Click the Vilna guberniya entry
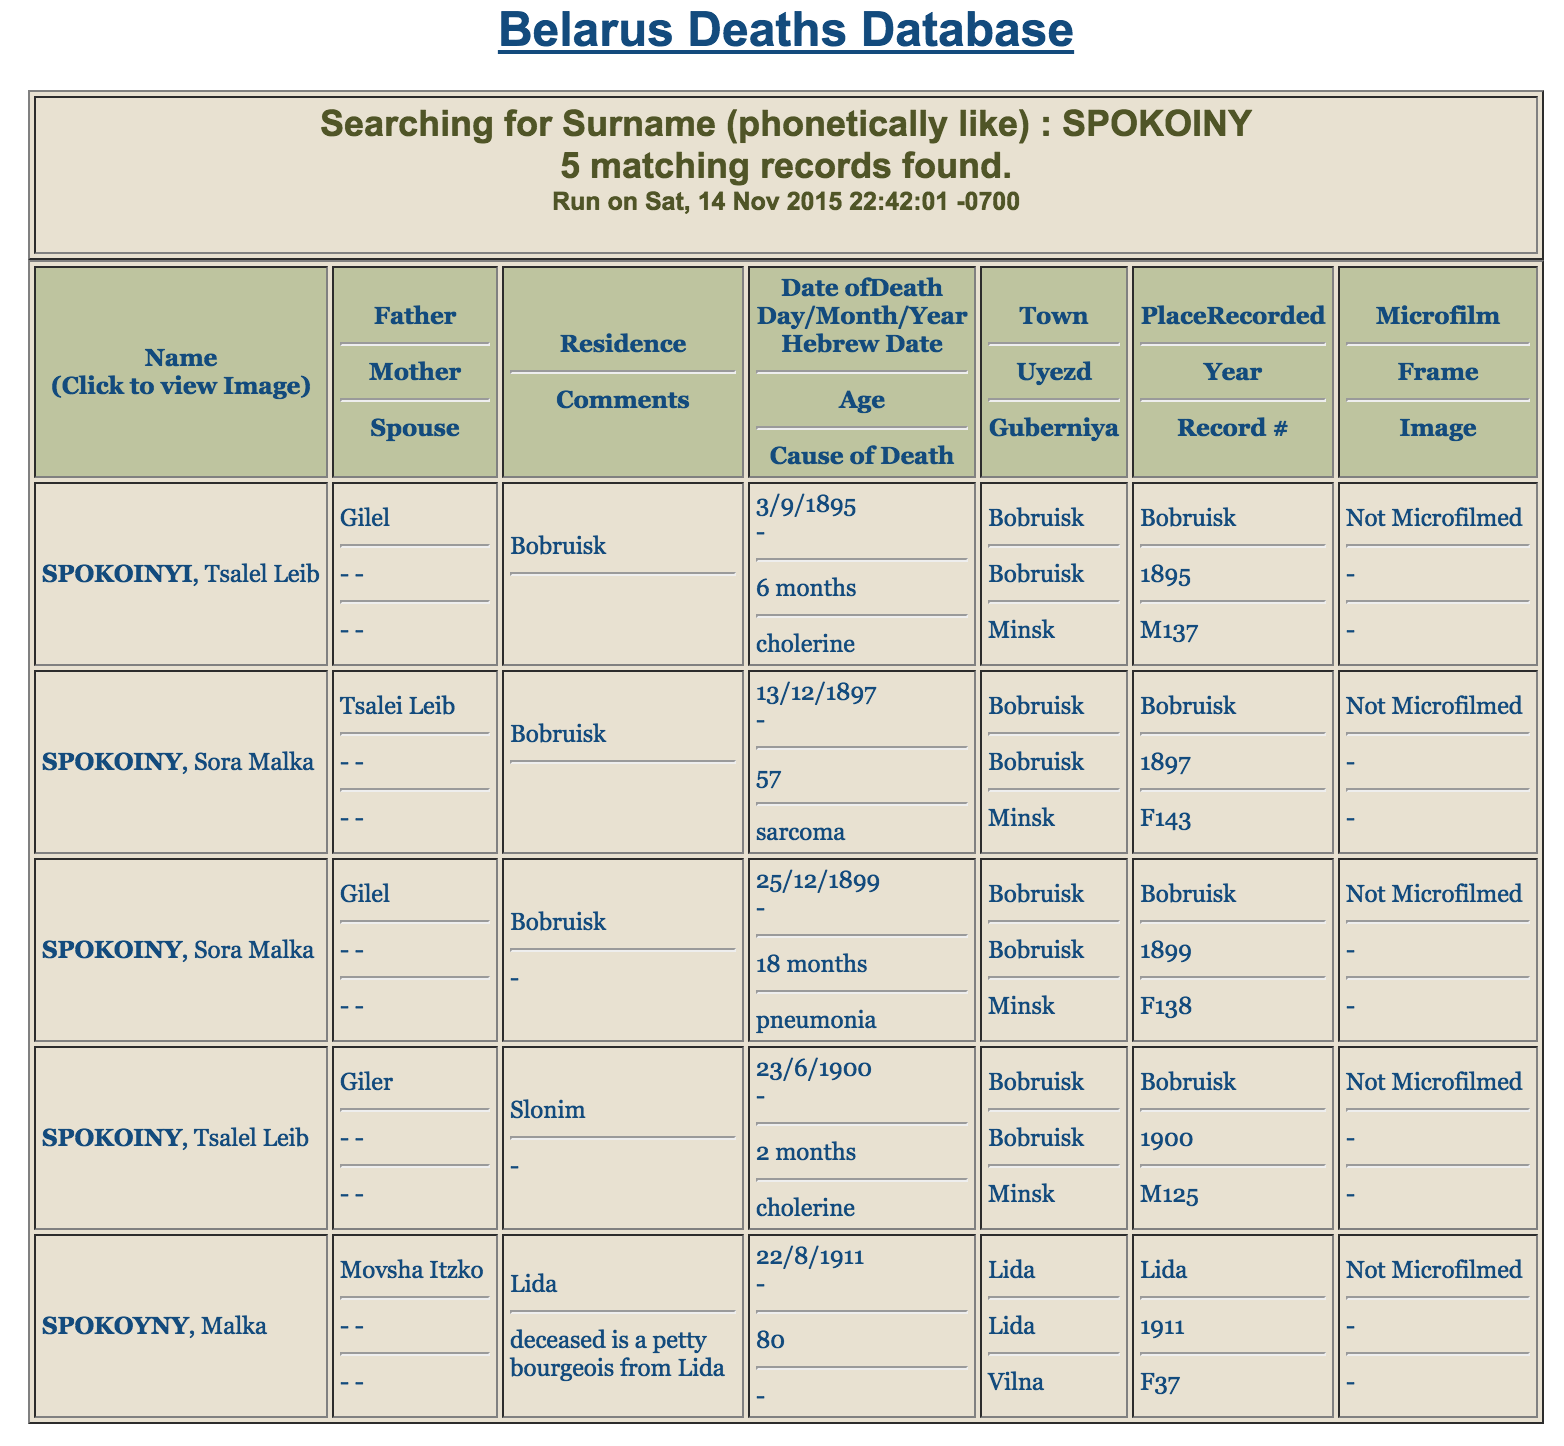The width and height of the screenshot is (1564, 1446). point(1015,1382)
